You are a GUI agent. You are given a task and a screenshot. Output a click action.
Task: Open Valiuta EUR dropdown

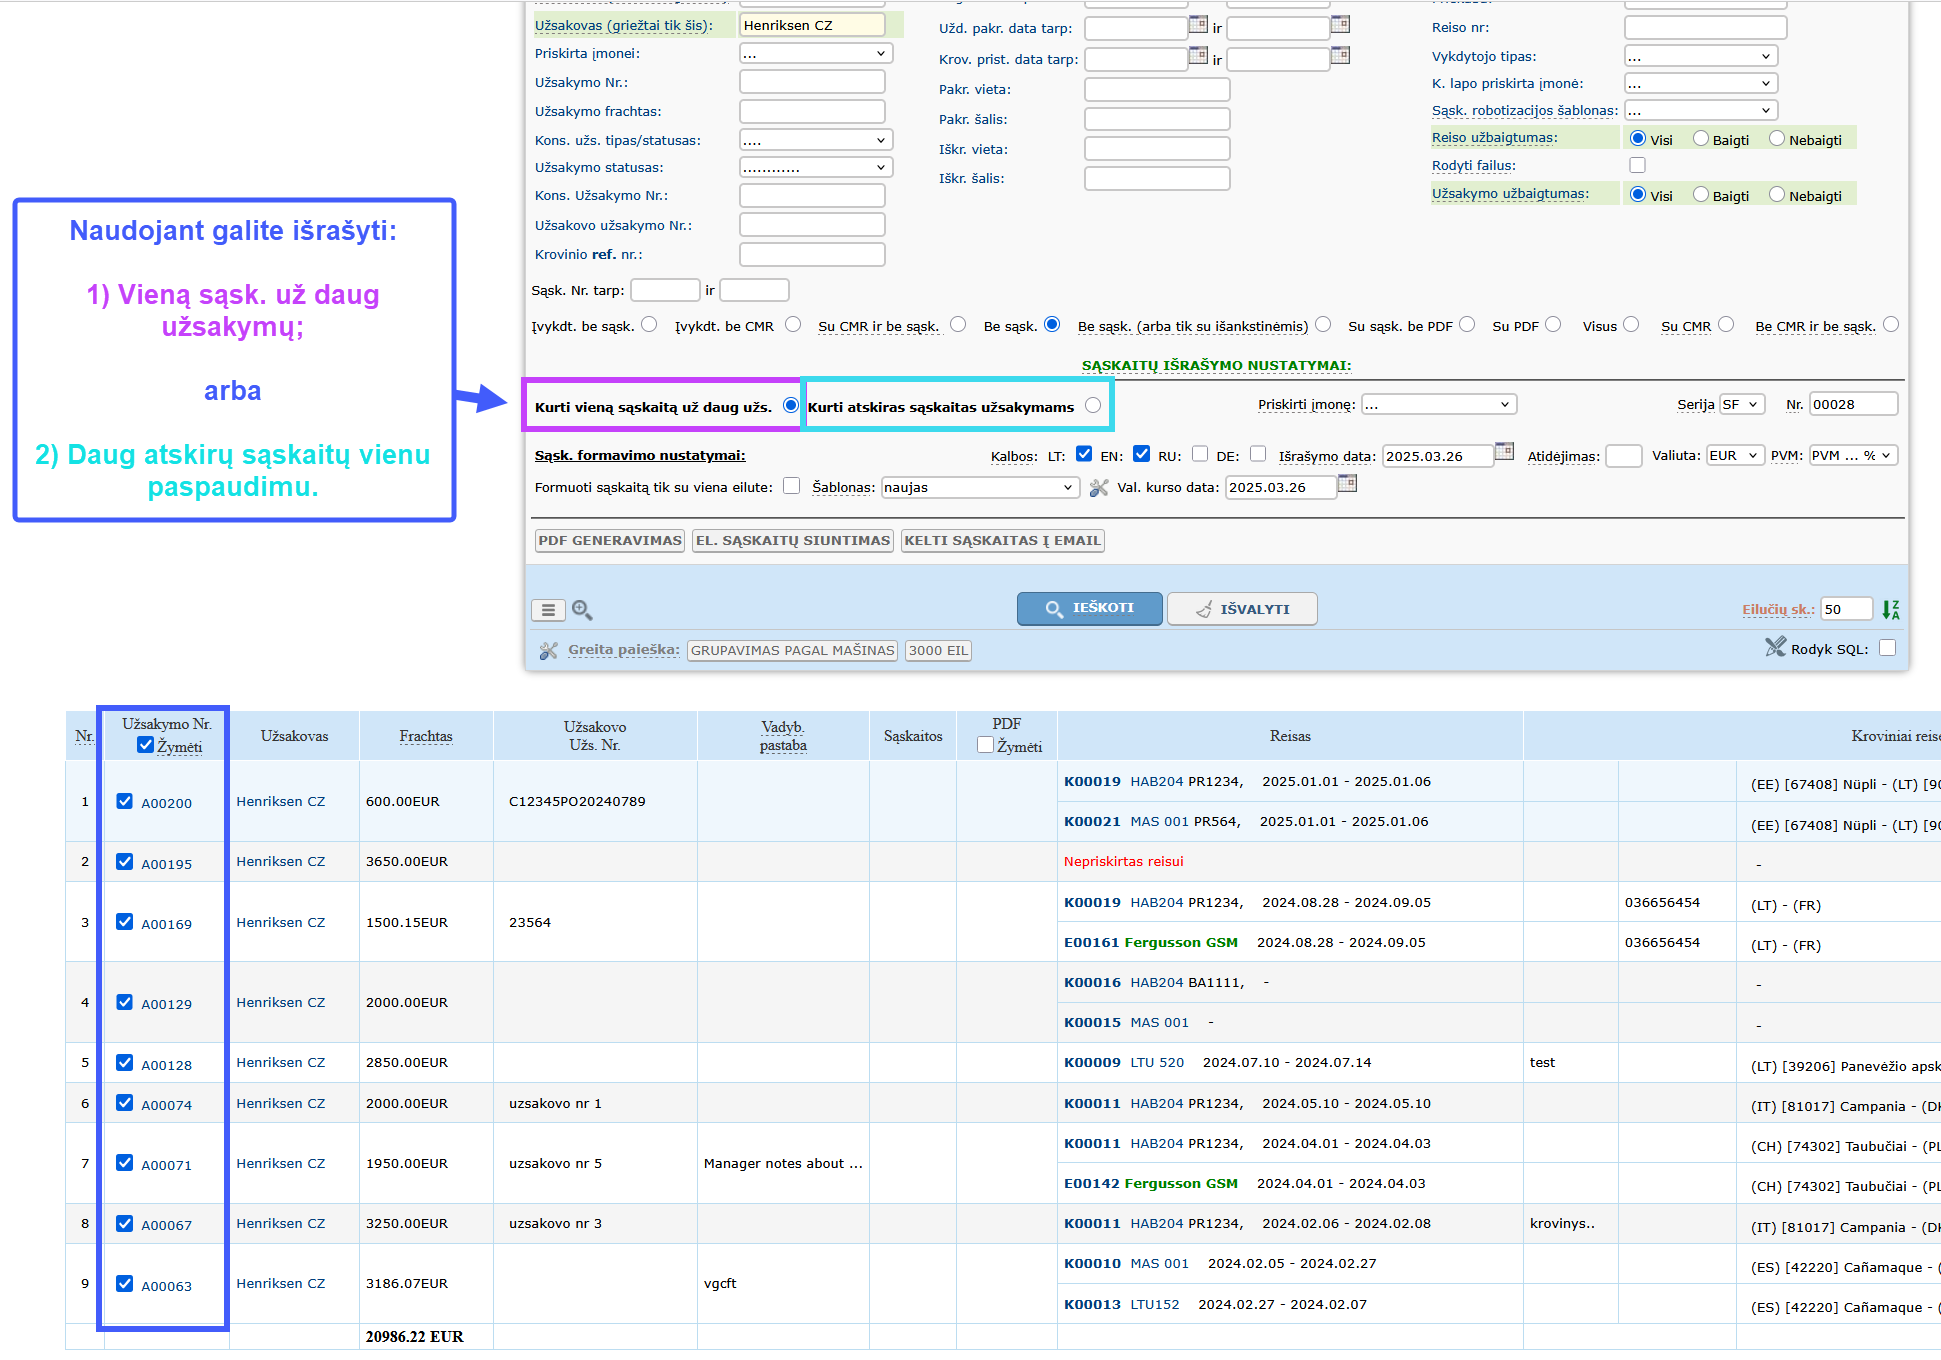pyautogui.click(x=1734, y=456)
